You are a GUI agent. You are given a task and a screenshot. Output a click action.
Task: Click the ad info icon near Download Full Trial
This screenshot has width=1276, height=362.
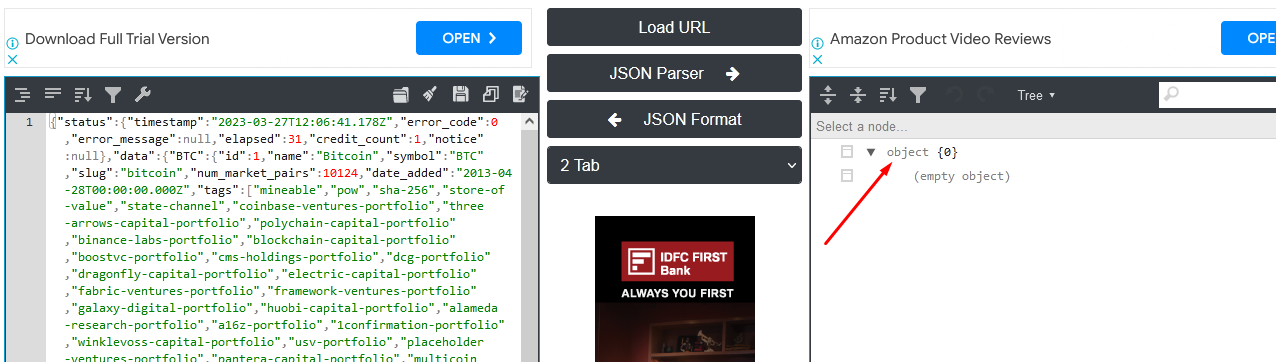[13, 44]
